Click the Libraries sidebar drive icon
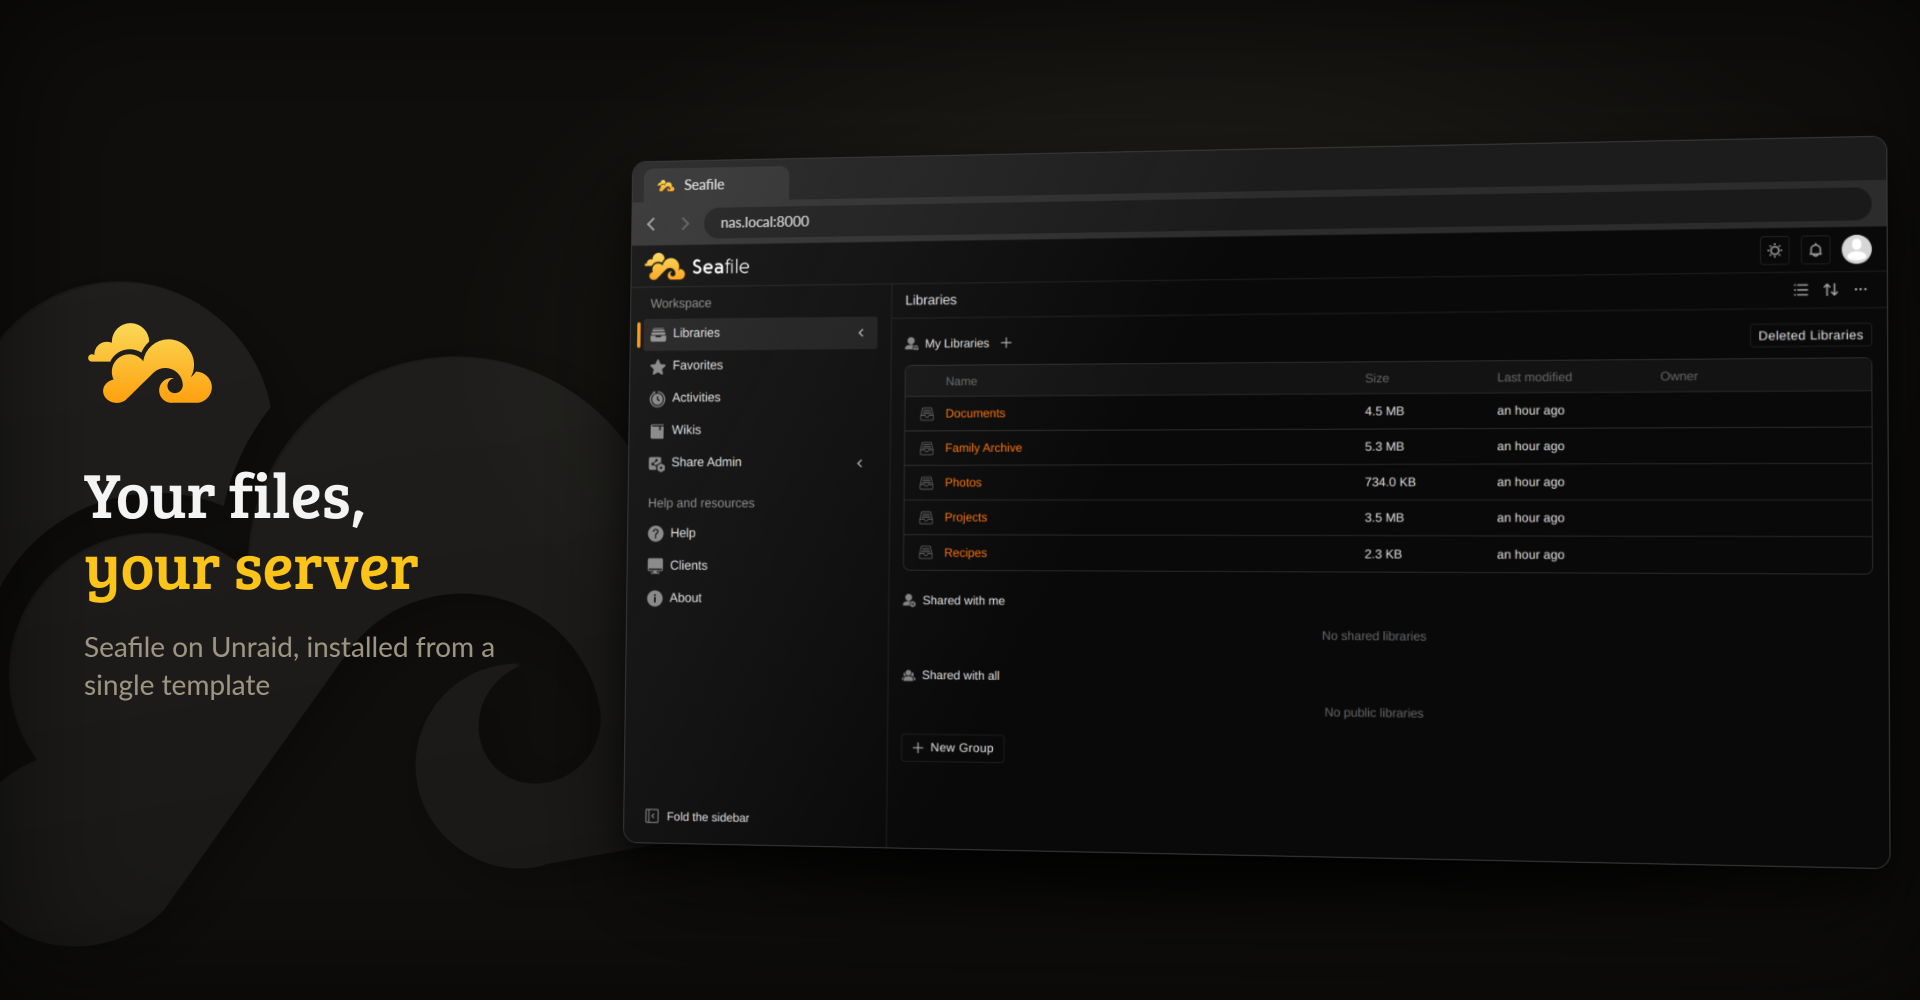The height and width of the screenshot is (1000, 1920). tap(658, 334)
